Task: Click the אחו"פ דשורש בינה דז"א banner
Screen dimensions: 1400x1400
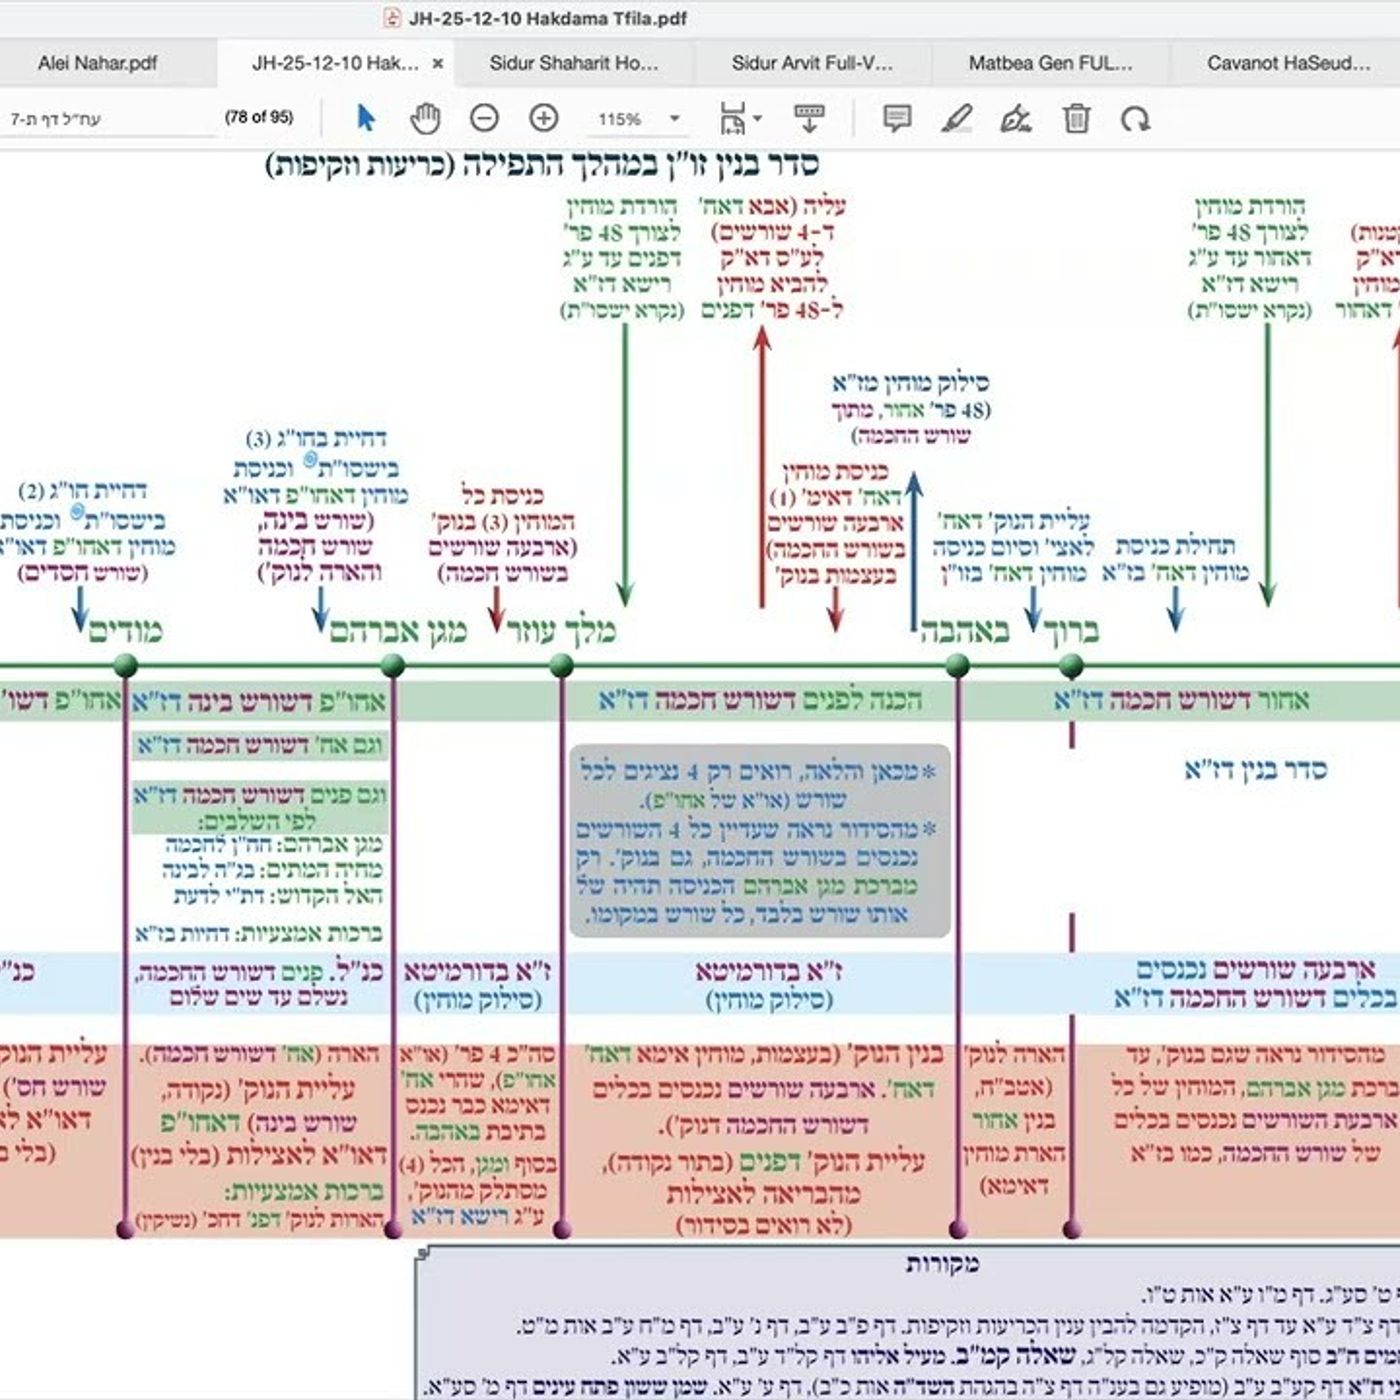Action: coord(259,702)
